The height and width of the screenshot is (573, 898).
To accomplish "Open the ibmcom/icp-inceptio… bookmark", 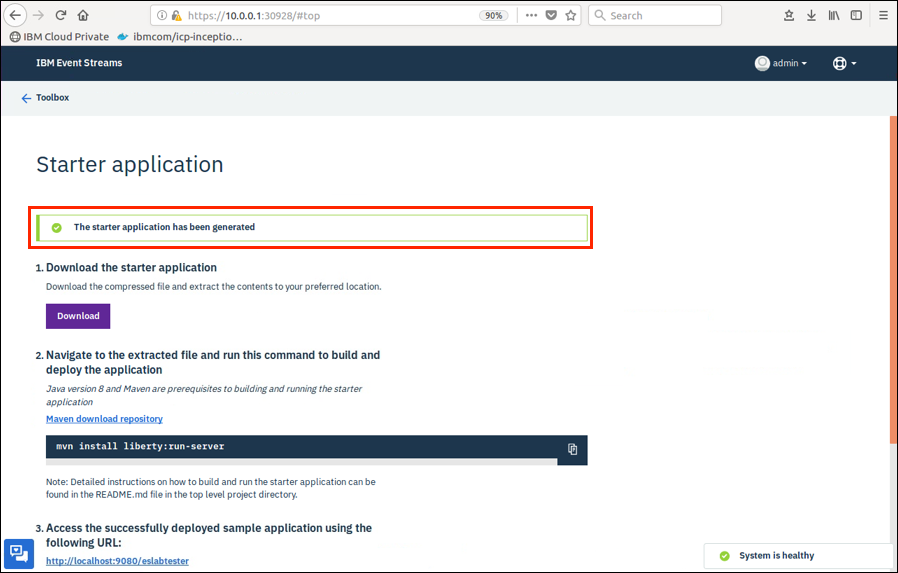I will [180, 37].
